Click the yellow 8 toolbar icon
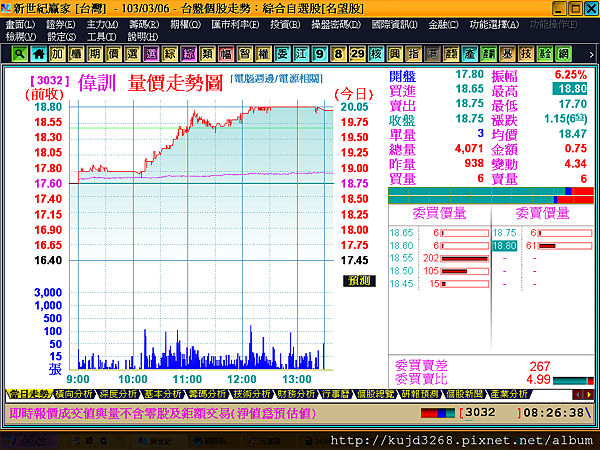The width and height of the screenshot is (600, 450). tap(338, 54)
